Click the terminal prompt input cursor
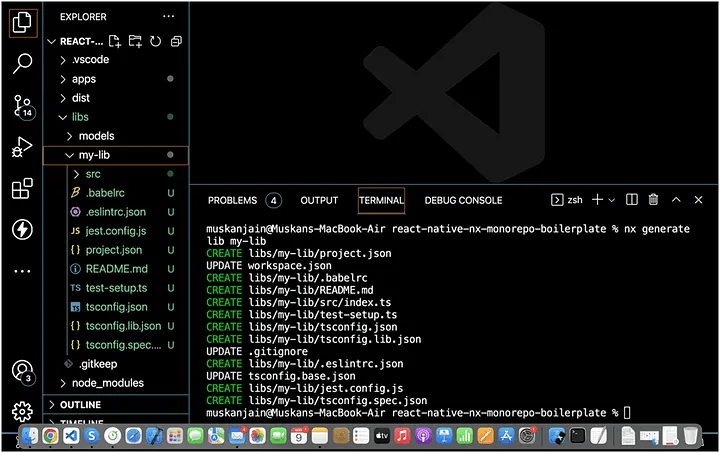The height and width of the screenshot is (453, 720). pyautogui.click(x=627, y=413)
